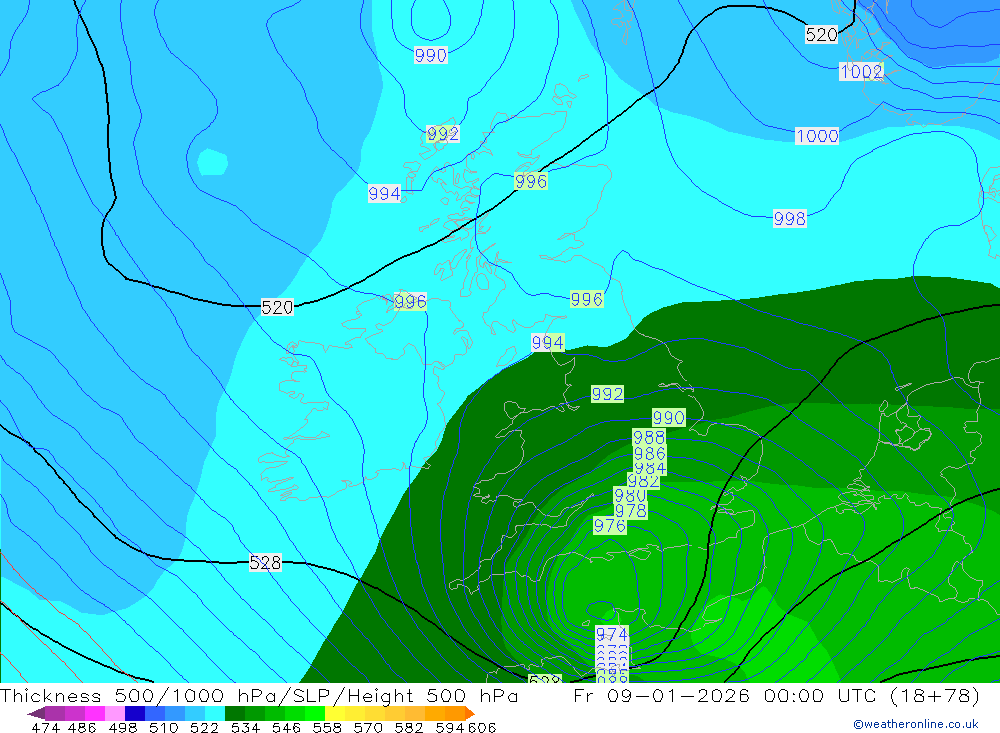Screen dimensions: 1000x733
Task: Click the legend value 474
Action: coord(45,727)
